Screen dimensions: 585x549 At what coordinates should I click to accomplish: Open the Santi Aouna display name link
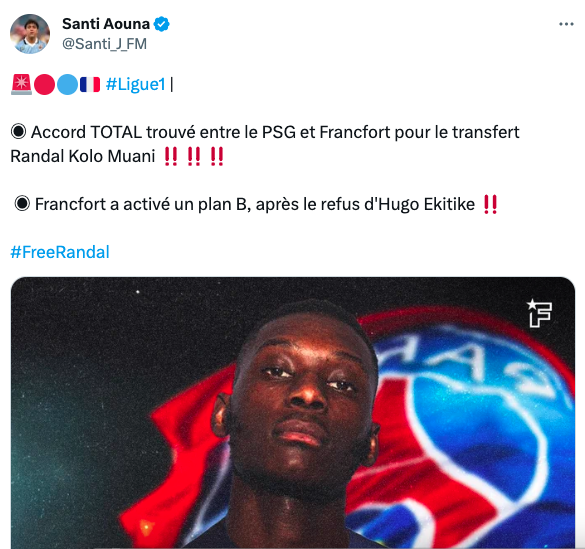pyautogui.click(x=106, y=24)
